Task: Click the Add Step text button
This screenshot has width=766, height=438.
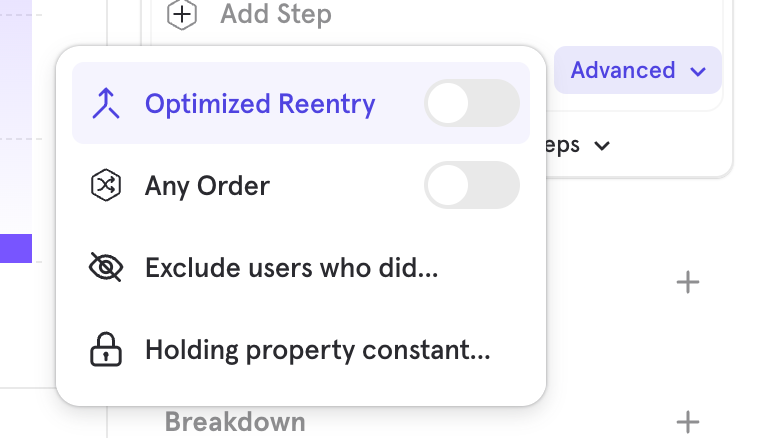Action: pyautogui.click(x=276, y=15)
